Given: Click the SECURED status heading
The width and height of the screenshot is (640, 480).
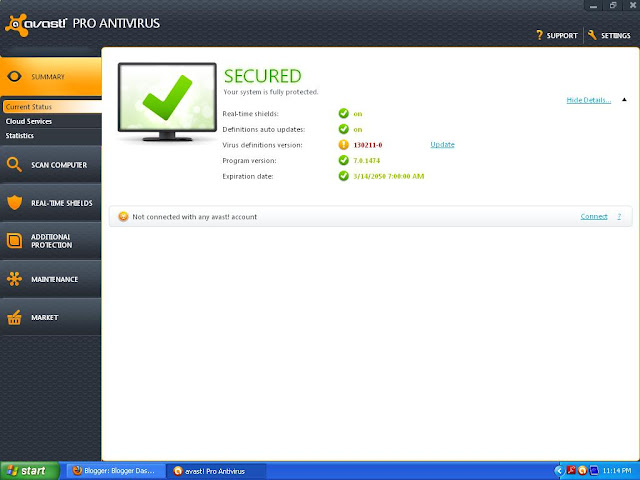Looking at the screenshot, I should (262, 76).
